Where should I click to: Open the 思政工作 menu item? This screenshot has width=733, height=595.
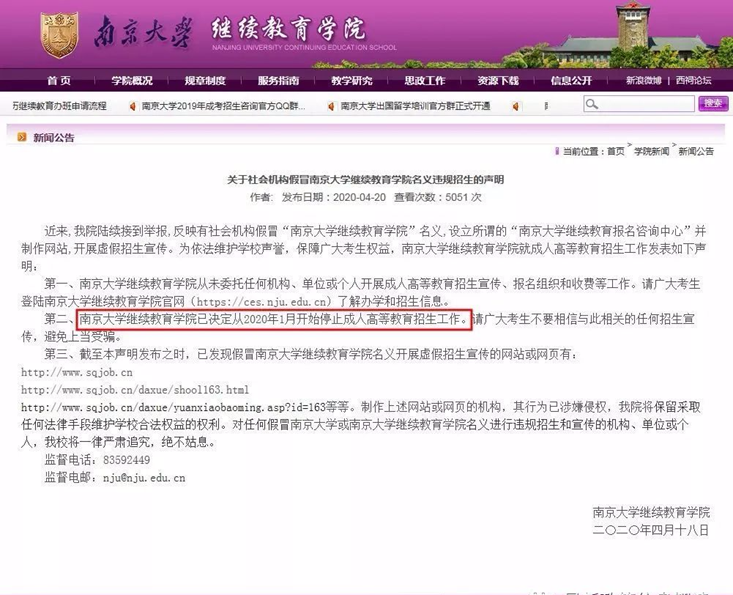(424, 80)
